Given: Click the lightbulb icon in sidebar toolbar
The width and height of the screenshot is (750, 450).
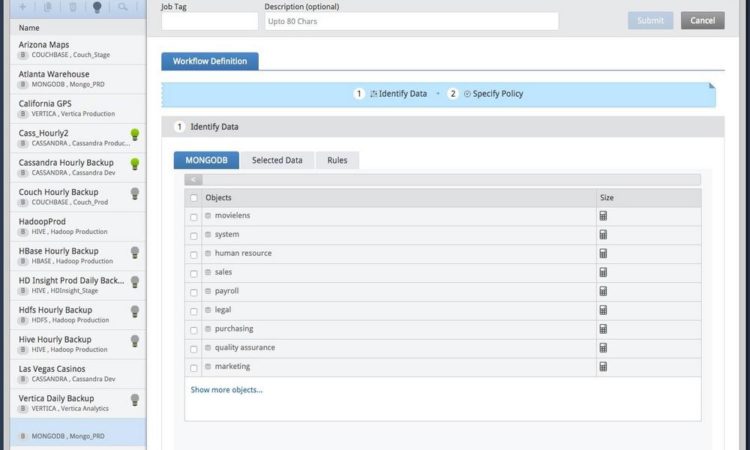Looking at the screenshot, I should 97,7.
